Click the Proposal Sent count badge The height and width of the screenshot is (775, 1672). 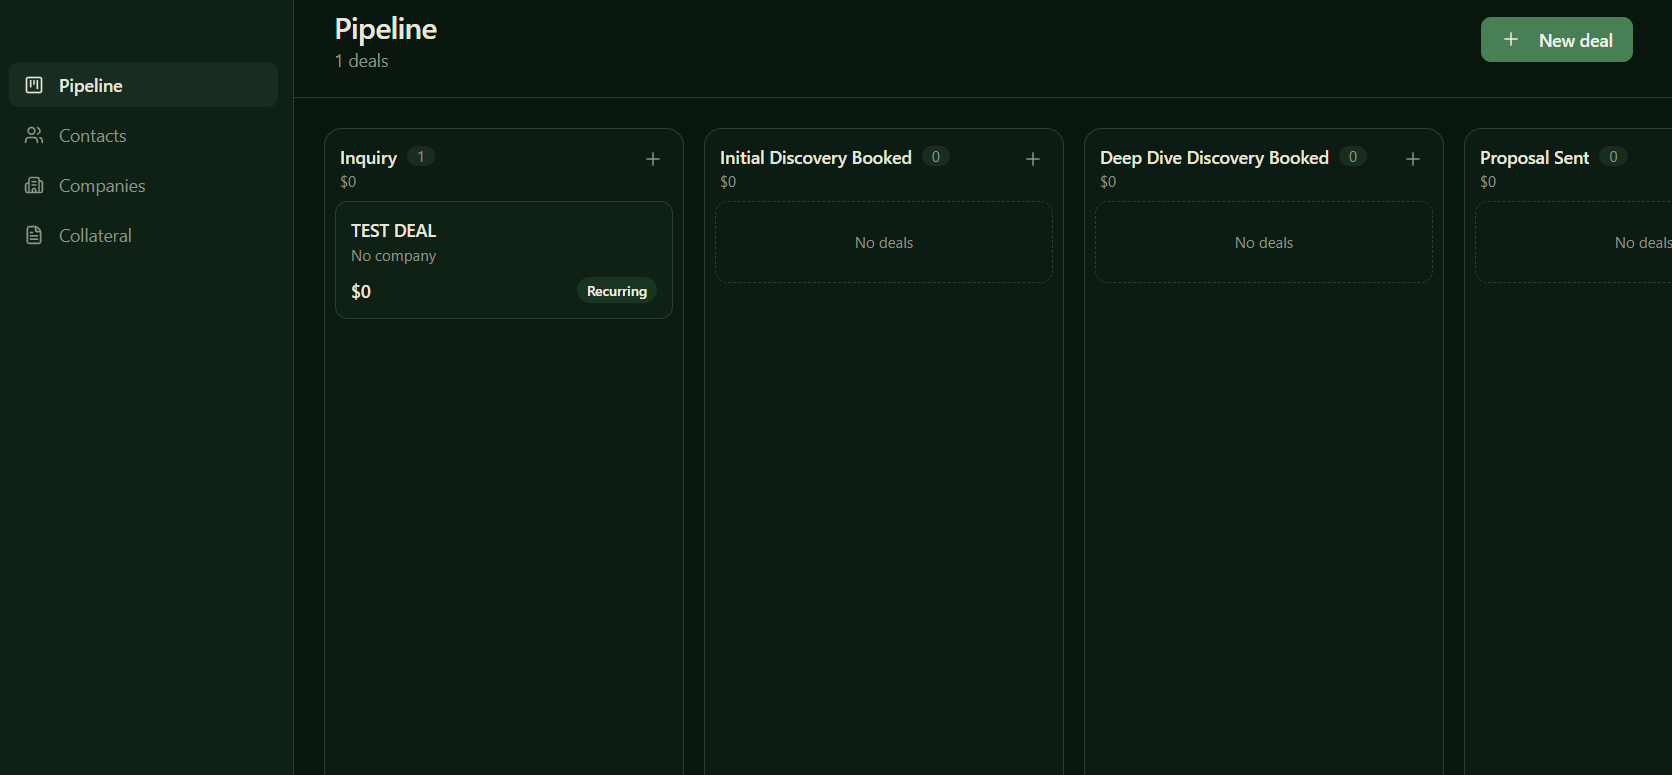pyautogui.click(x=1613, y=156)
